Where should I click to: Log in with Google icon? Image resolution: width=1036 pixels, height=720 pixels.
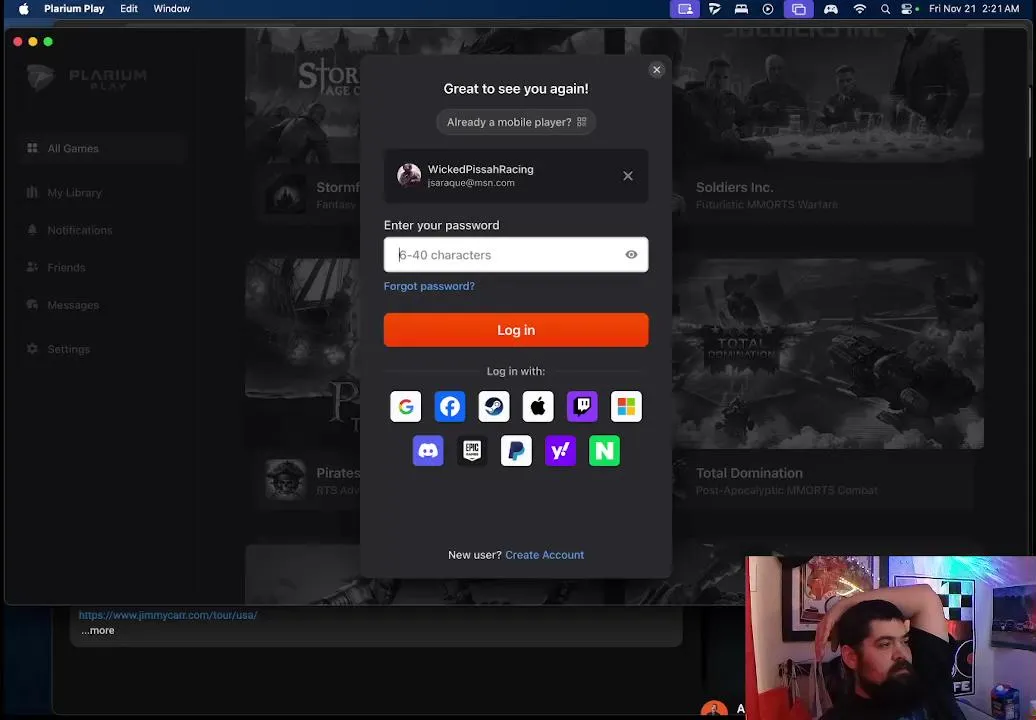pyautogui.click(x=406, y=406)
